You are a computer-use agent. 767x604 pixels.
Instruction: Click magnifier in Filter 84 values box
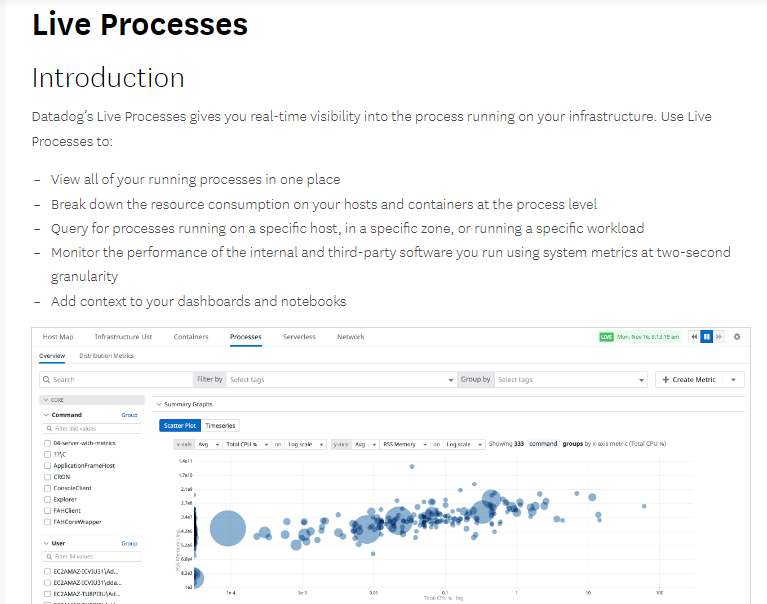(49, 557)
